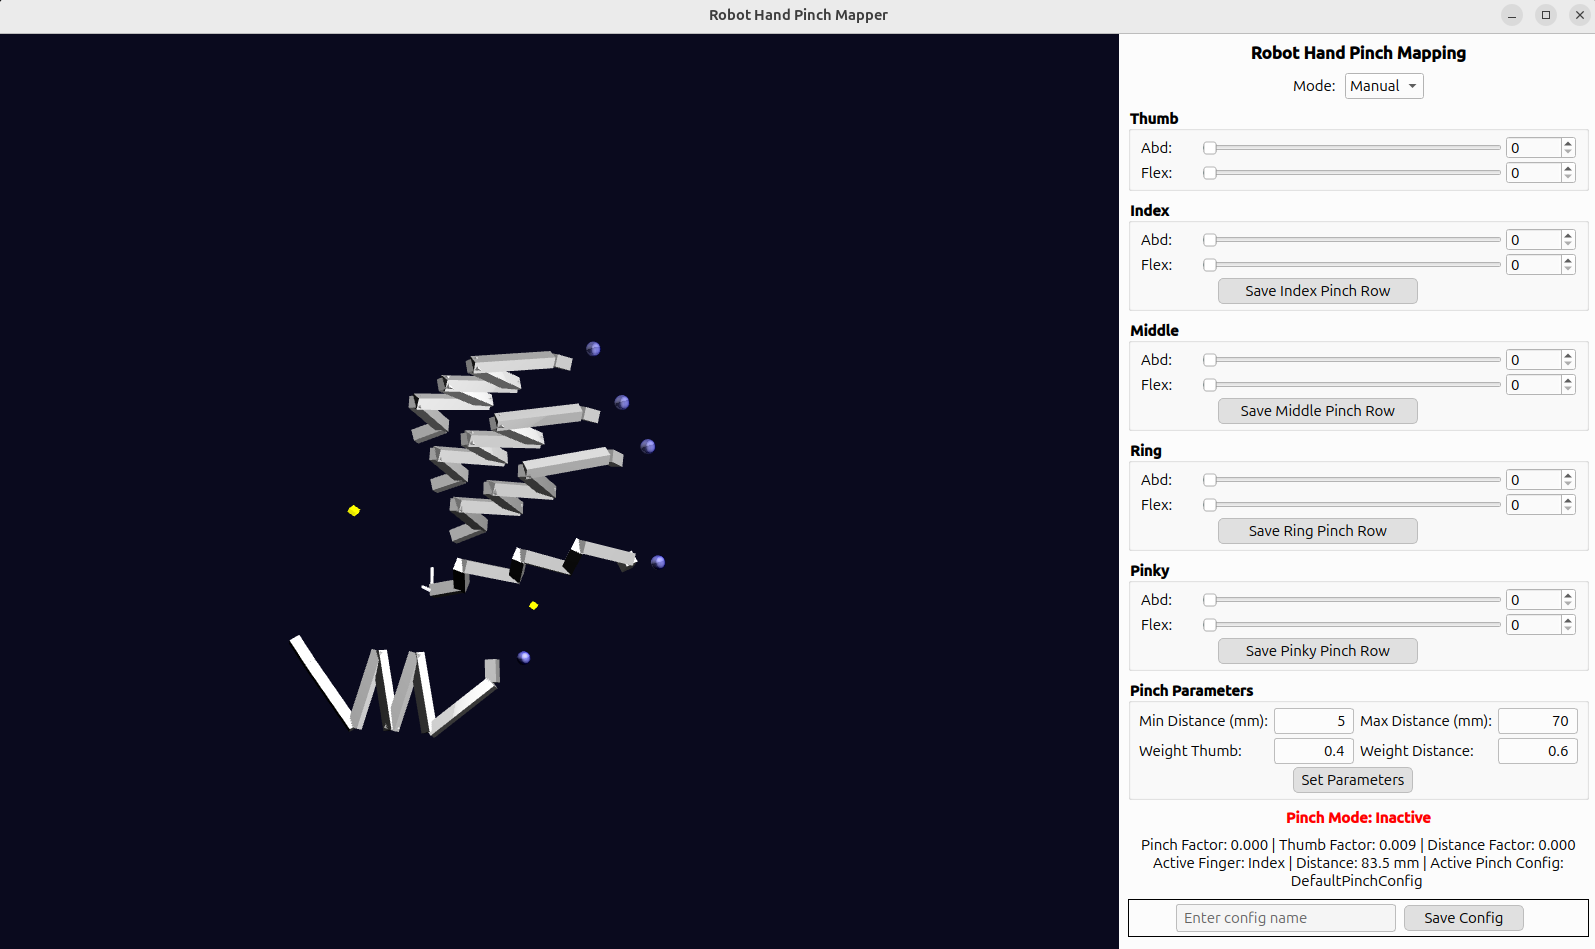Image resolution: width=1595 pixels, height=949 pixels.
Task: Decrease Middle Flex value with down arrow
Action: click(x=1568, y=390)
